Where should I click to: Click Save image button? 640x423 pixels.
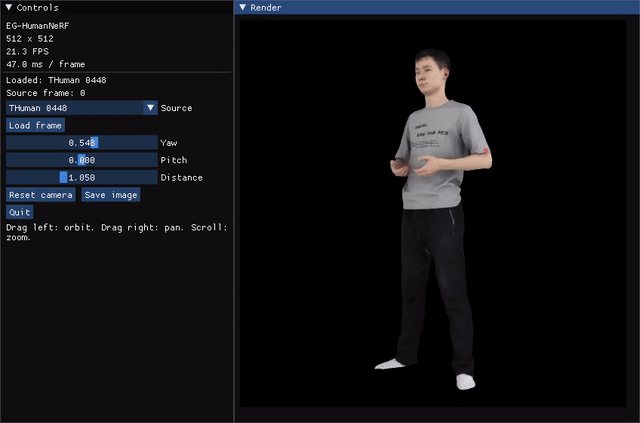(111, 195)
